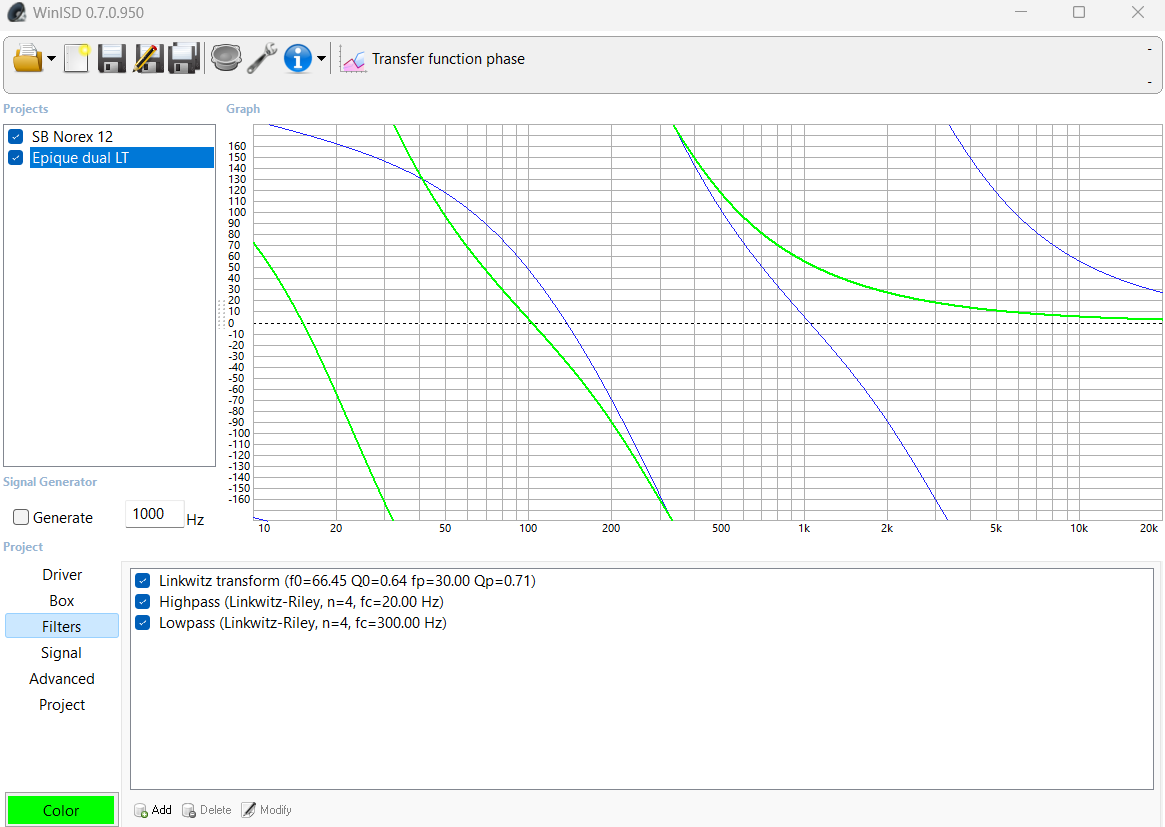
Task: Select the Epique dual LT project
Action: coord(122,158)
